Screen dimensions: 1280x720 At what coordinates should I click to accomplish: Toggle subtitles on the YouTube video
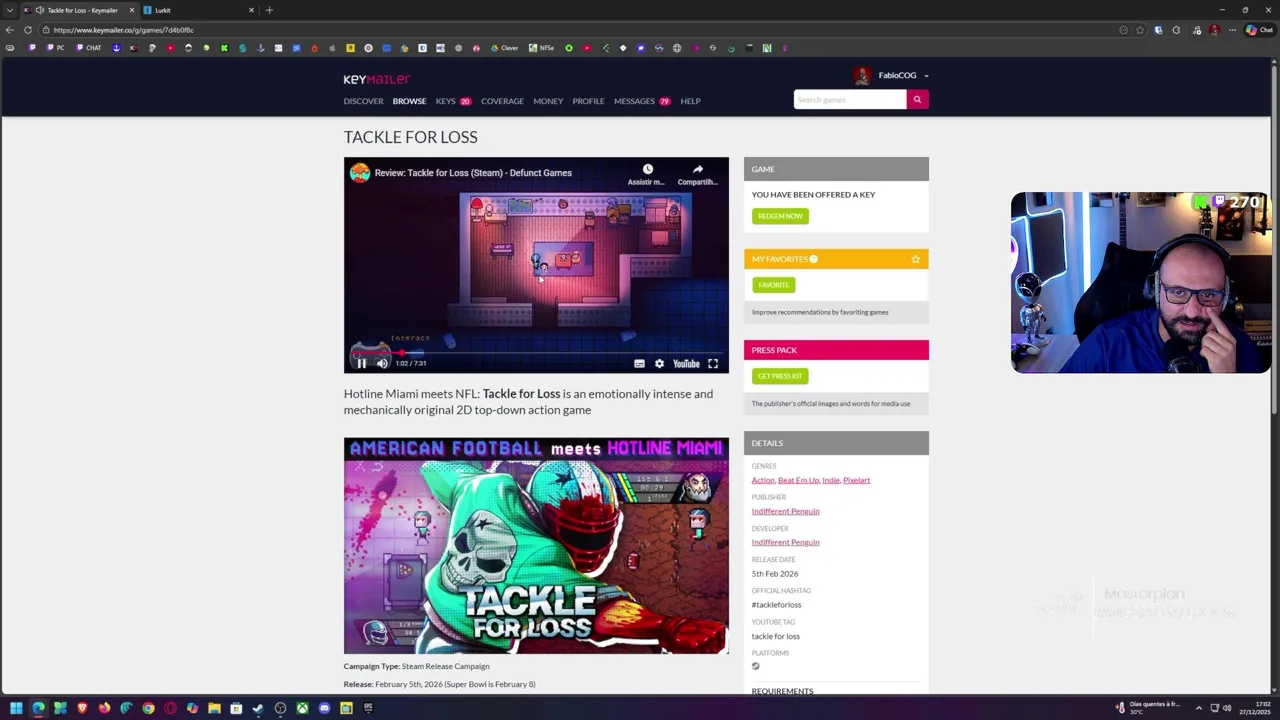(639, 364)
